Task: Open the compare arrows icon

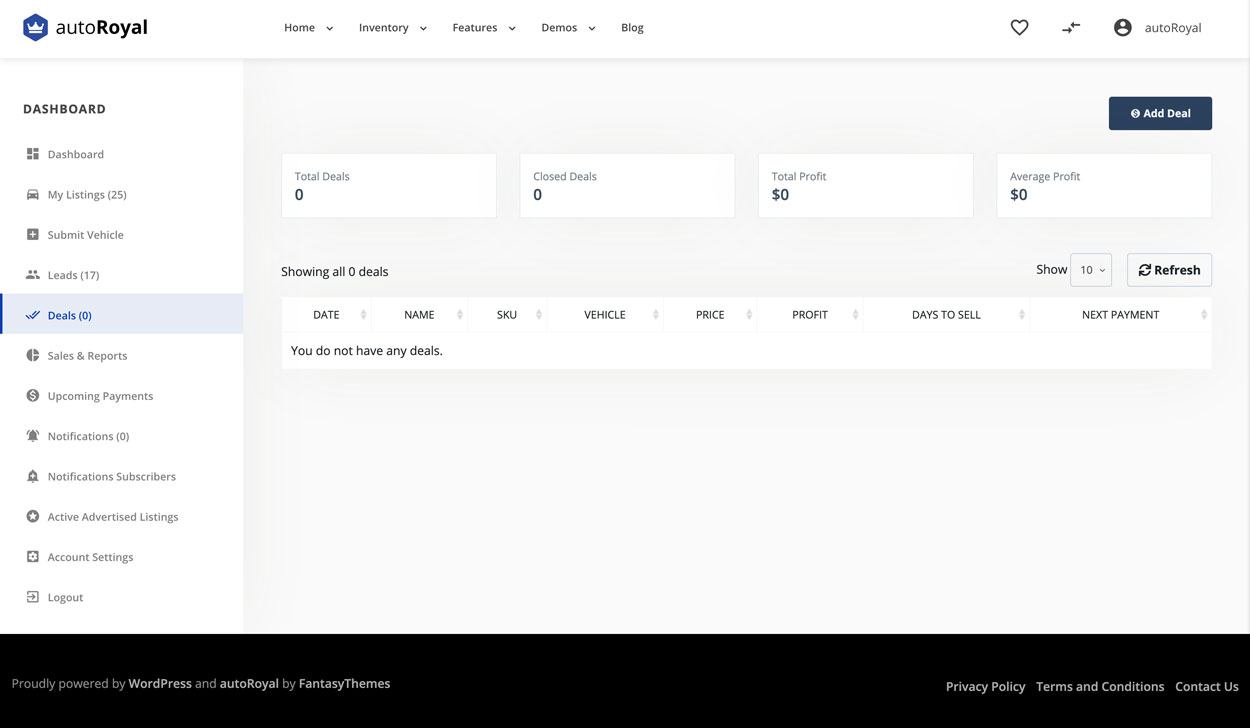Action: 1071,28
